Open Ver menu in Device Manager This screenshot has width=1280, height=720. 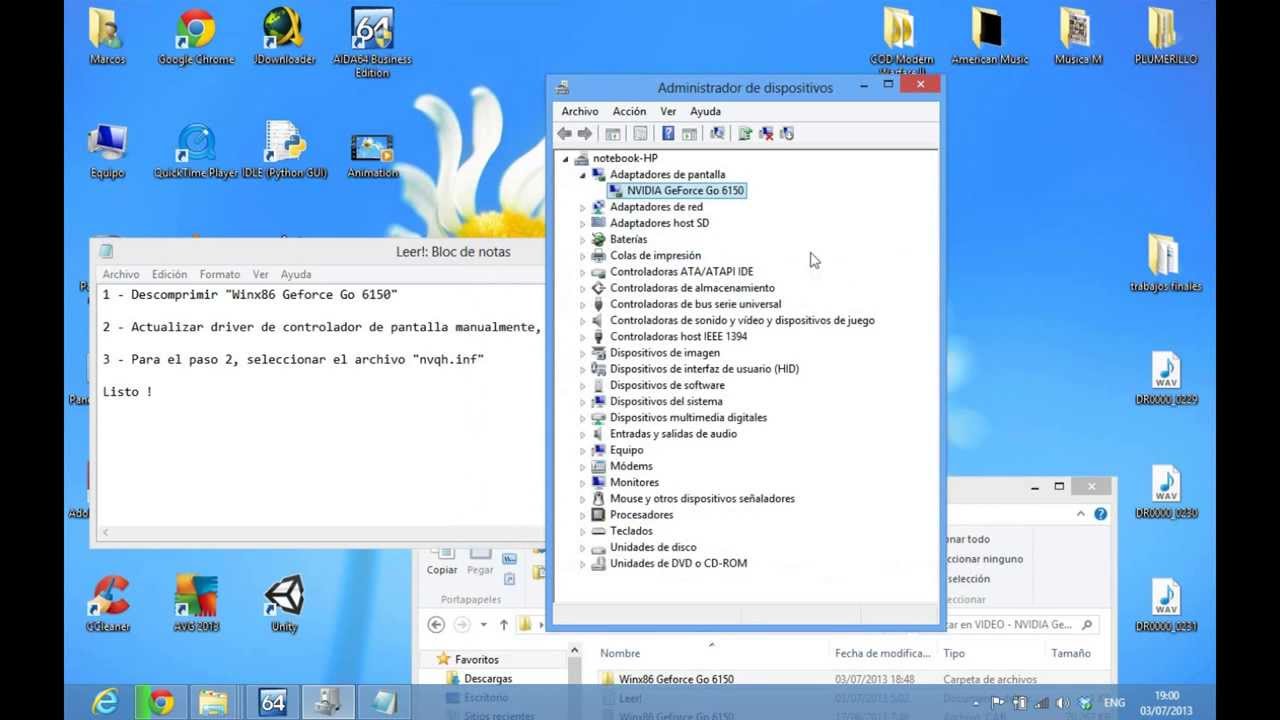(x=668, y=111)
